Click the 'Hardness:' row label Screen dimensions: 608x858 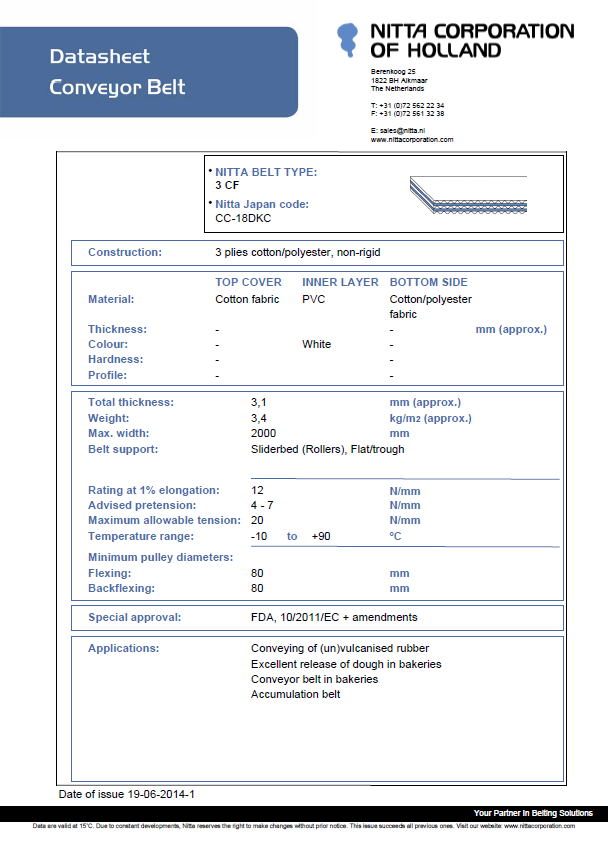point(115,360)
